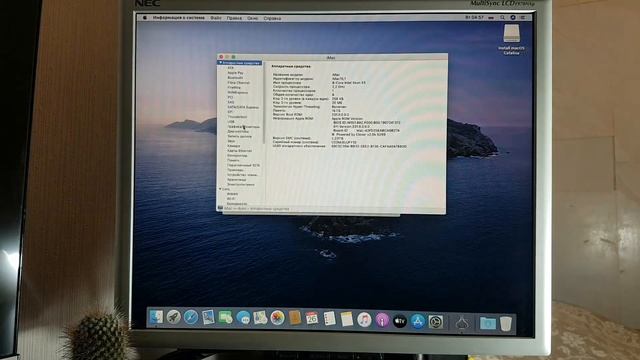The width and height of the screenshot is (640, 360).
Task: Open the Правка menu
Action: click(234, 18)
